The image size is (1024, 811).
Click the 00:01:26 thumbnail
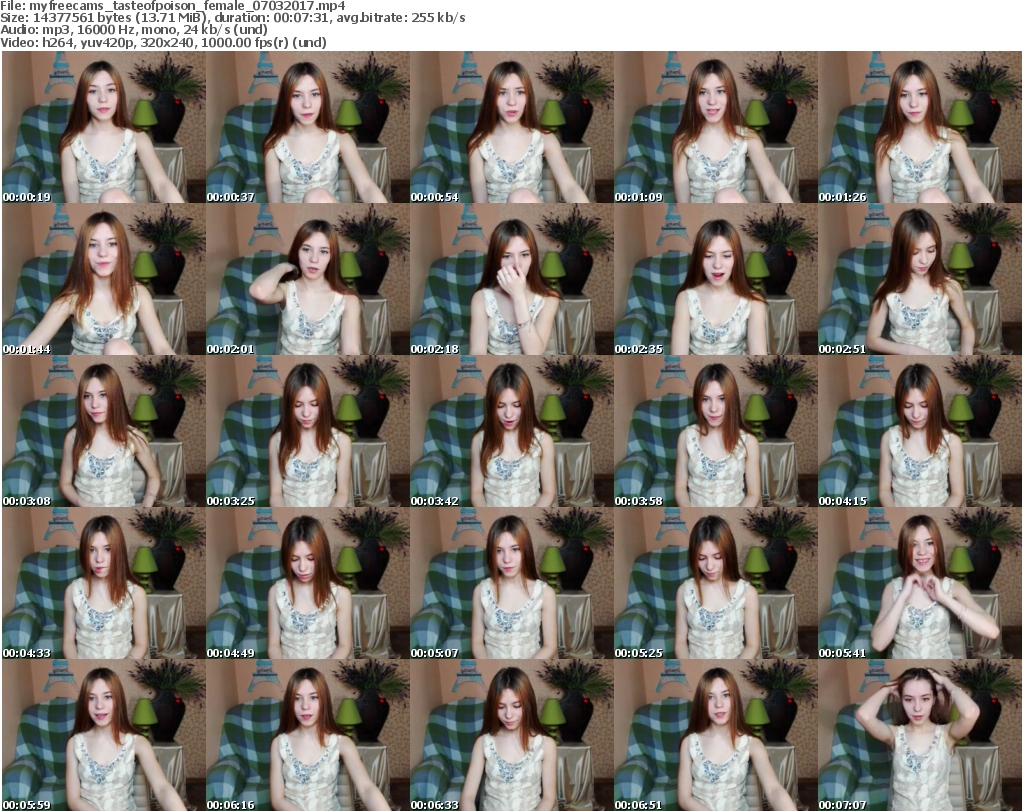tap(920, 127)
